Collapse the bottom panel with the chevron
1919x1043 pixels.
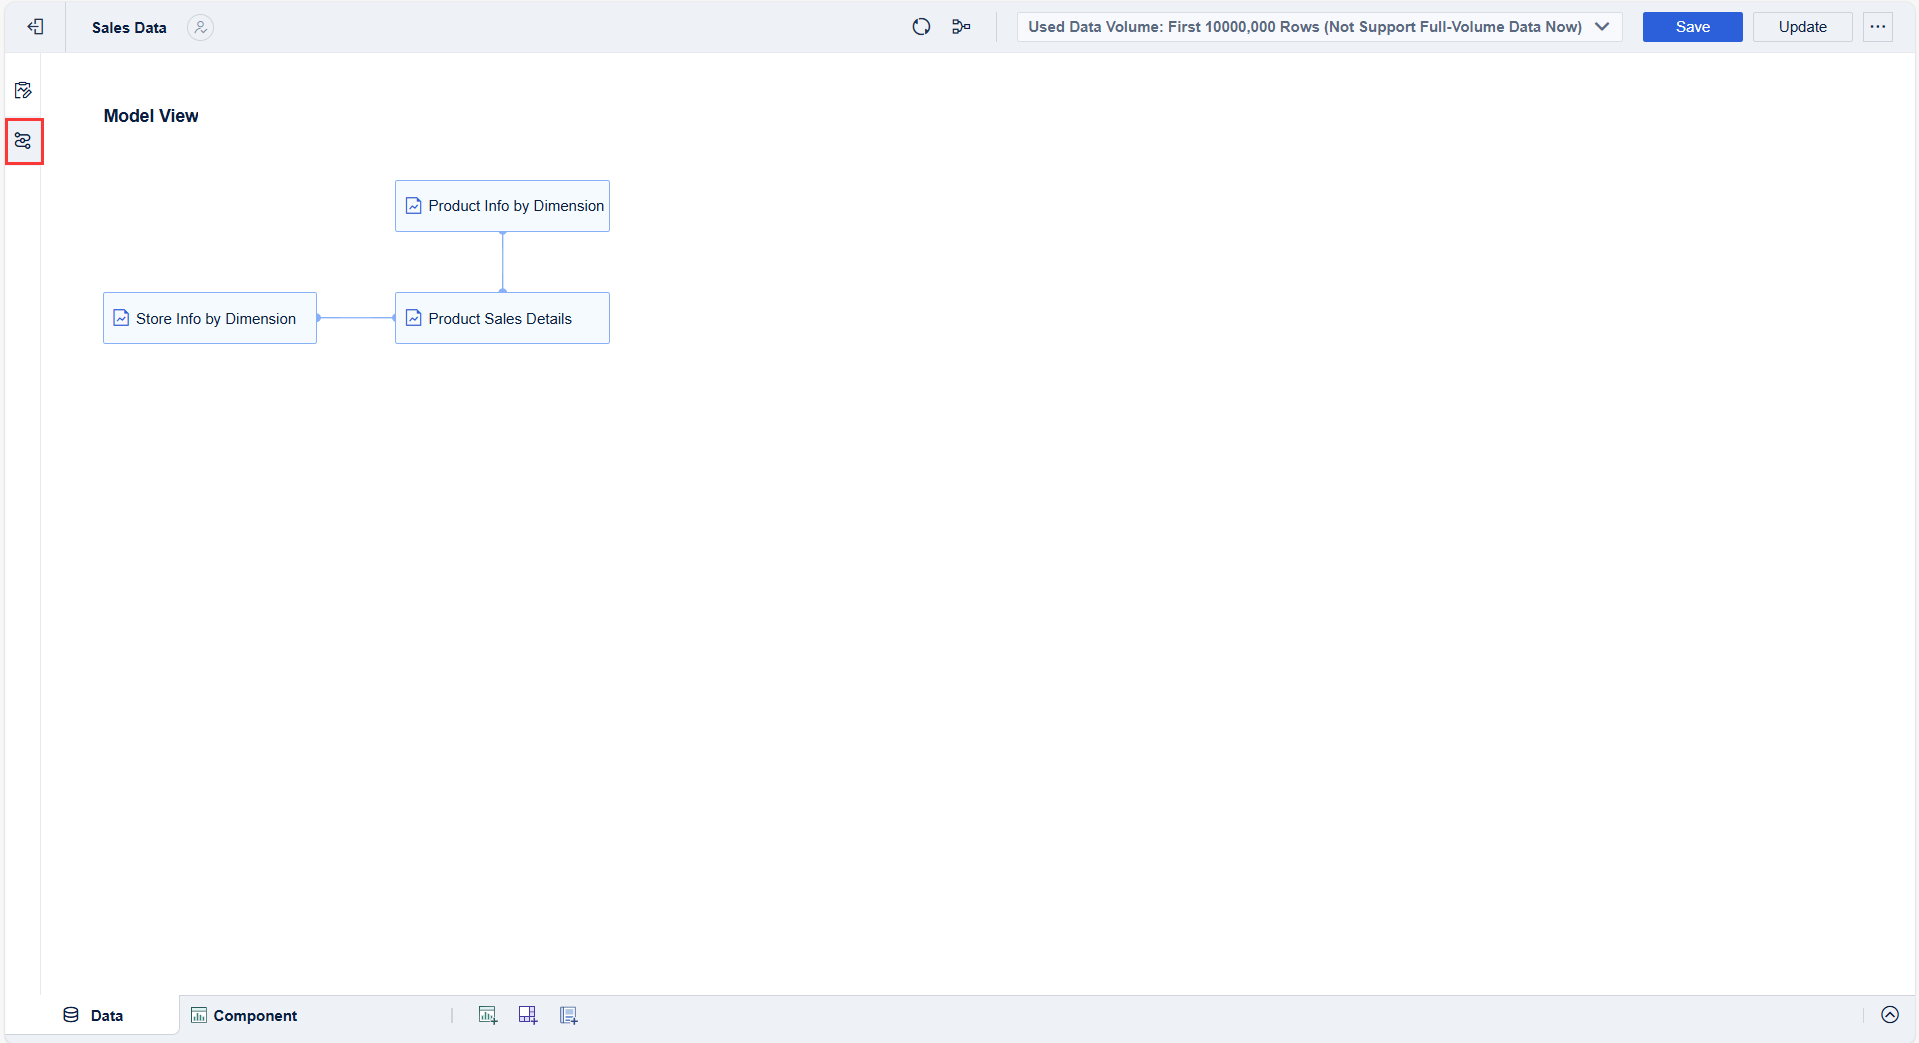coord(1889,1014)
